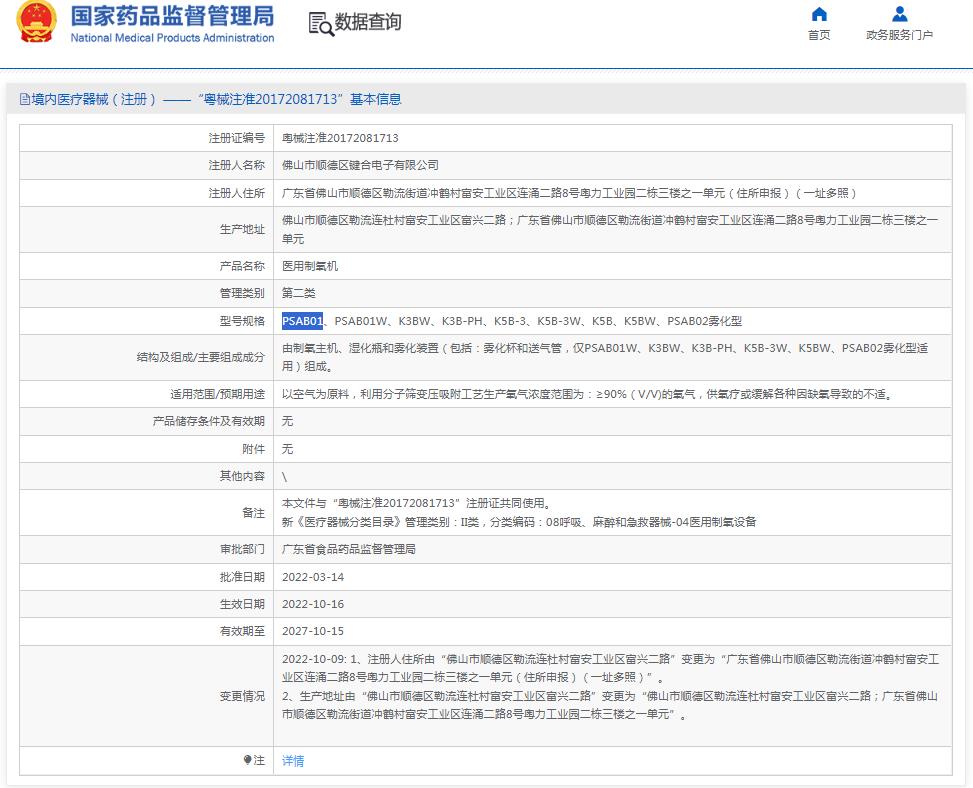Click the NMPA national emblem logo
Screen dimensions: 973x788
pos(37,26)
